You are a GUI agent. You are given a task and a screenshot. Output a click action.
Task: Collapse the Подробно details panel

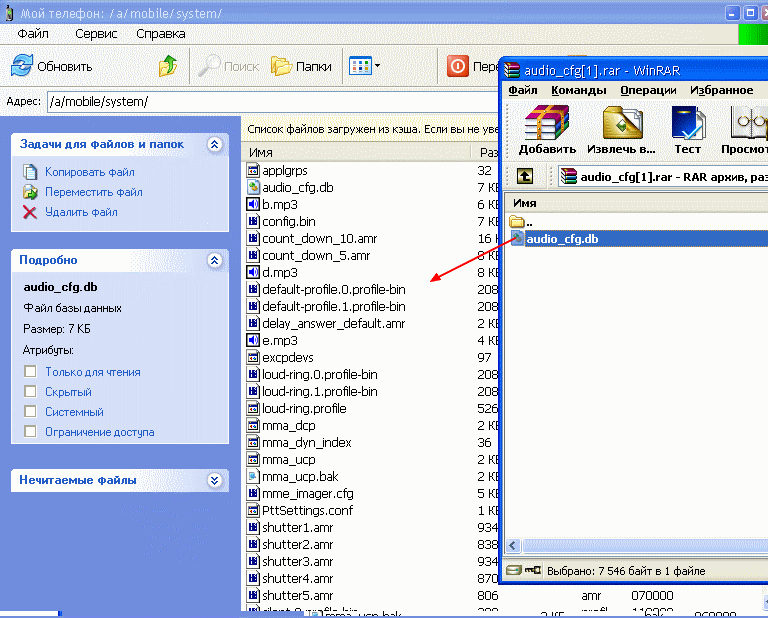point(215,260)
